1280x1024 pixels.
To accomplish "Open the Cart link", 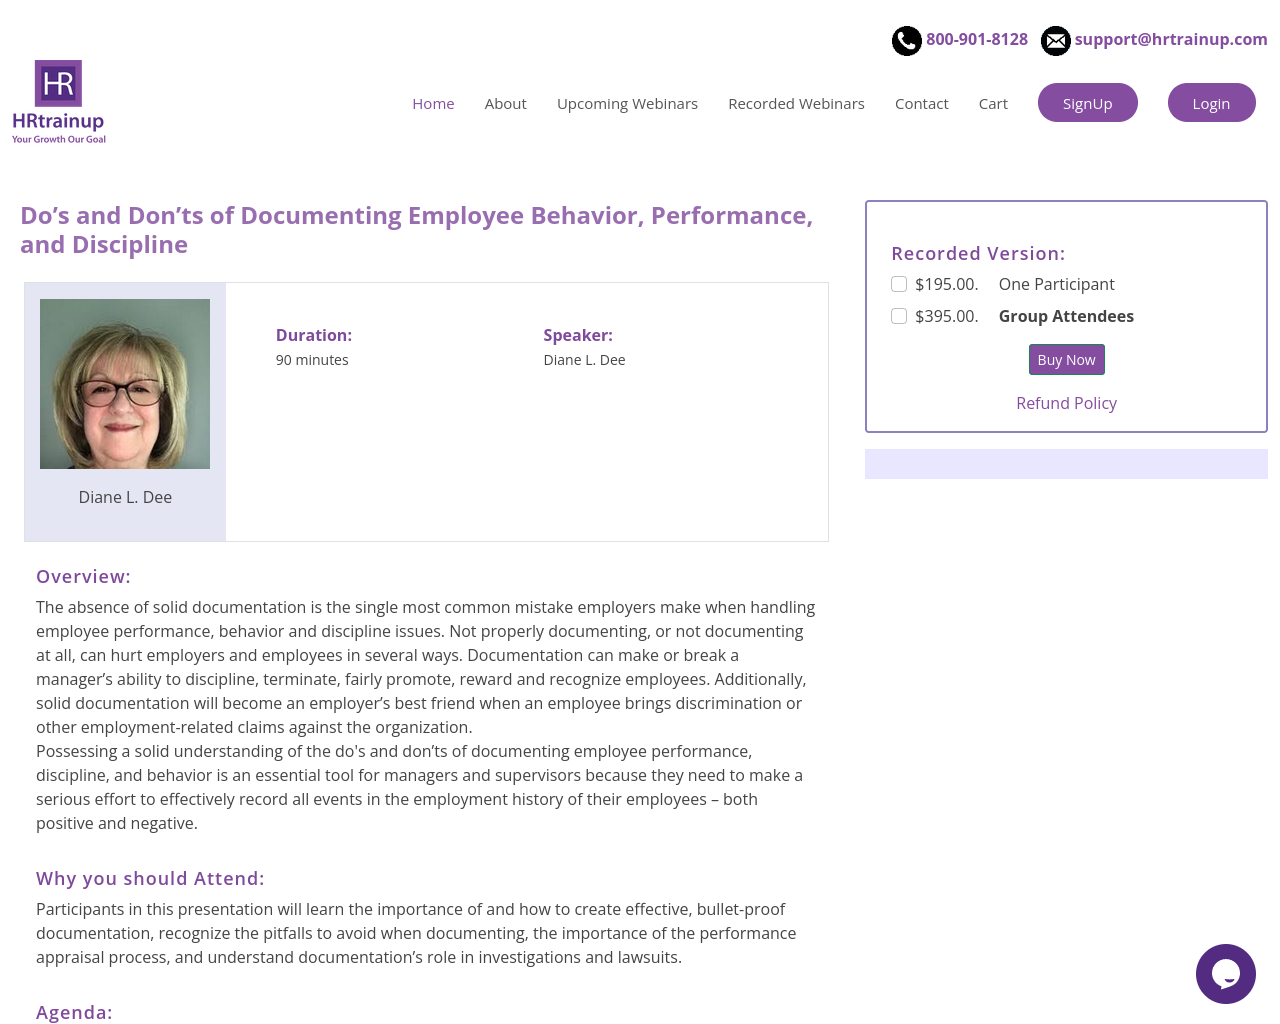I will coord(993,104).
